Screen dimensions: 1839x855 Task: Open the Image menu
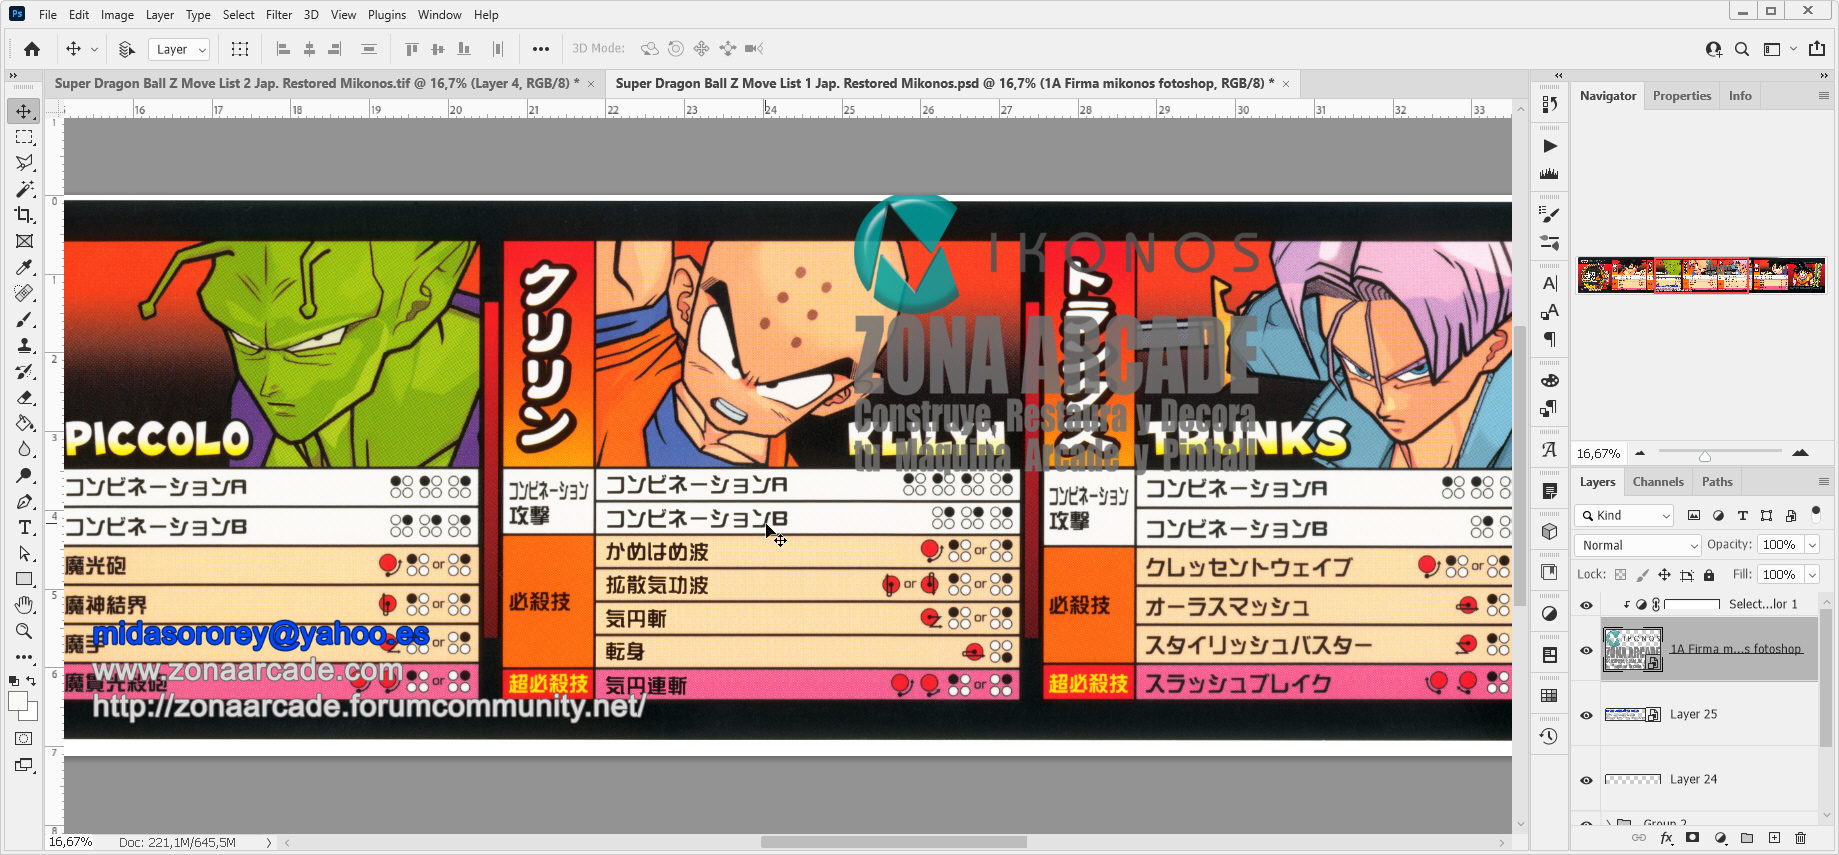(117, 15)
